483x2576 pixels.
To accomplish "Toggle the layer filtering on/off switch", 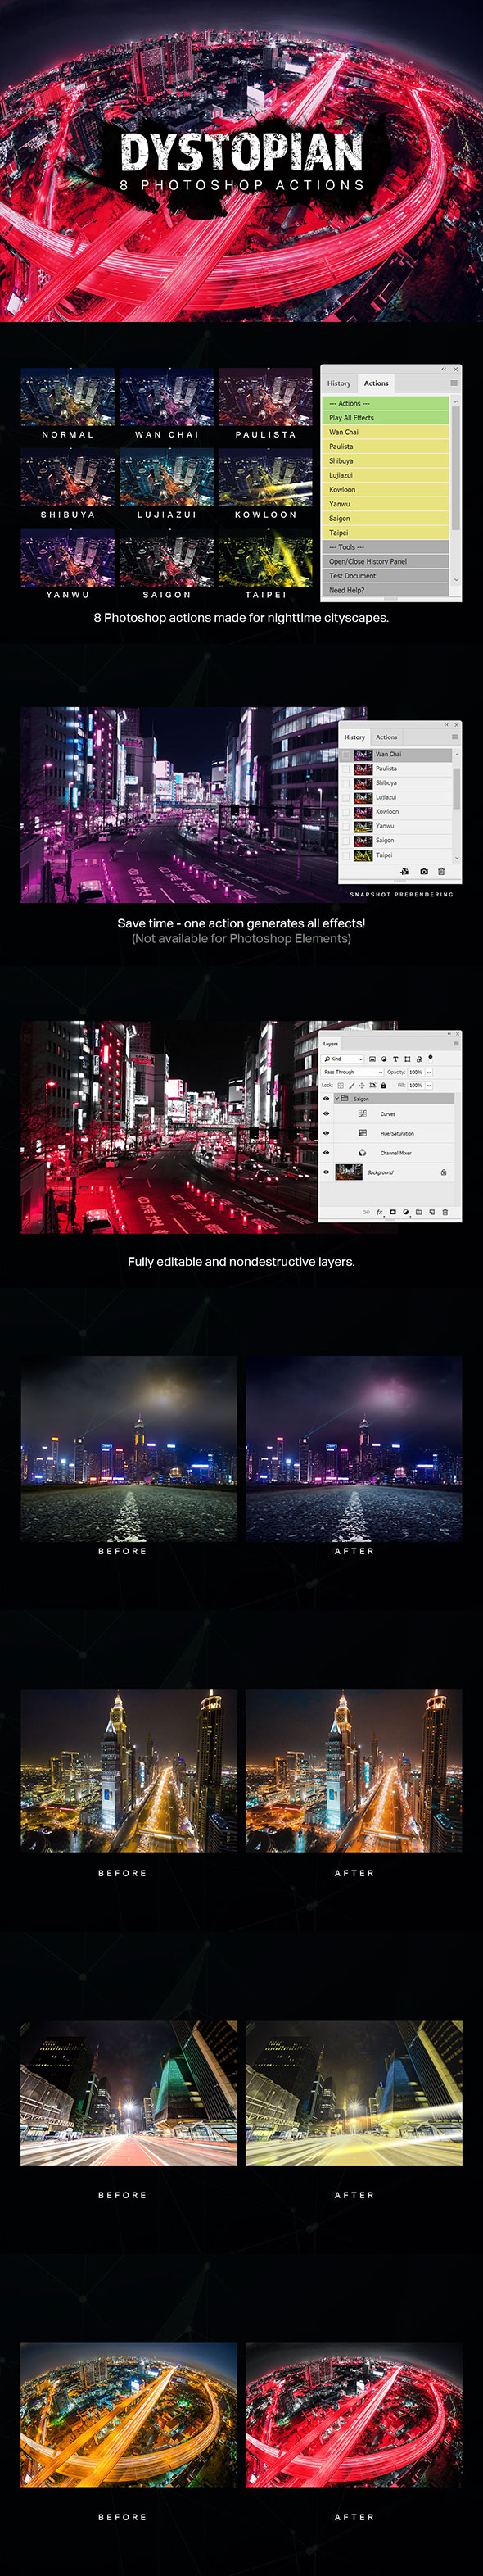I will 431,1058.
